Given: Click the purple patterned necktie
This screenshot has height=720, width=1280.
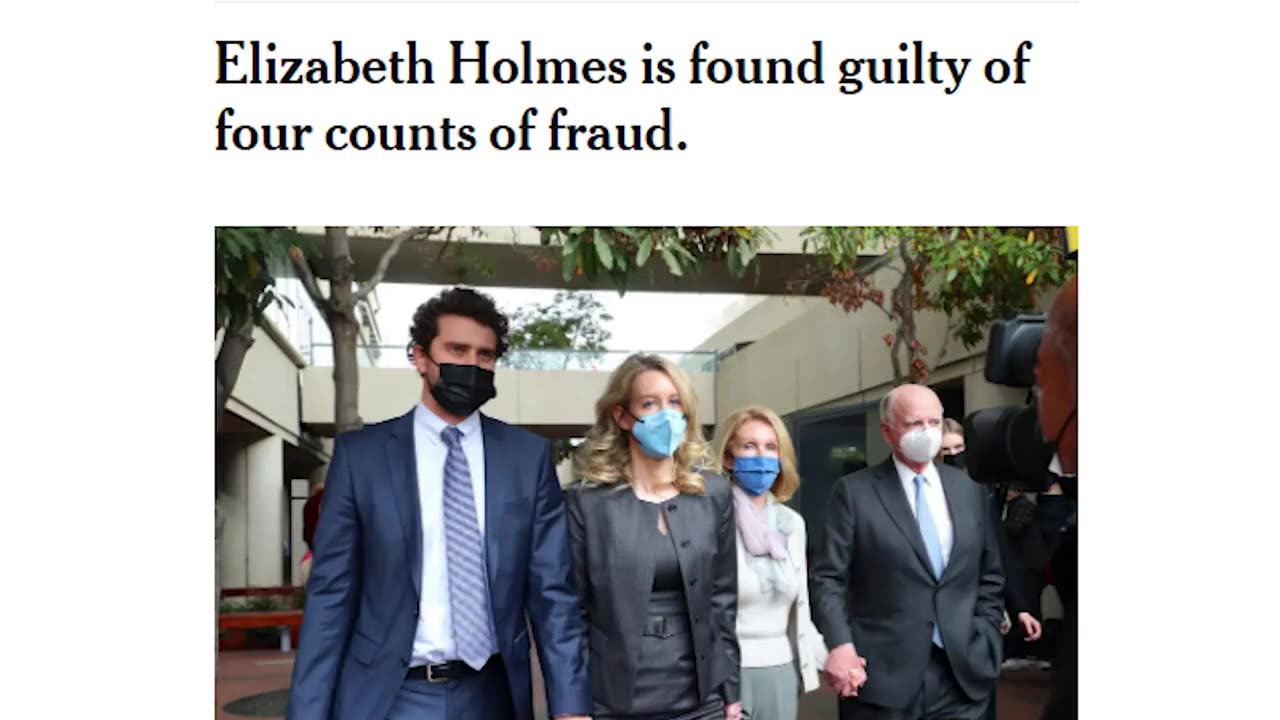Looking at the screenshot, I should 466,548.
